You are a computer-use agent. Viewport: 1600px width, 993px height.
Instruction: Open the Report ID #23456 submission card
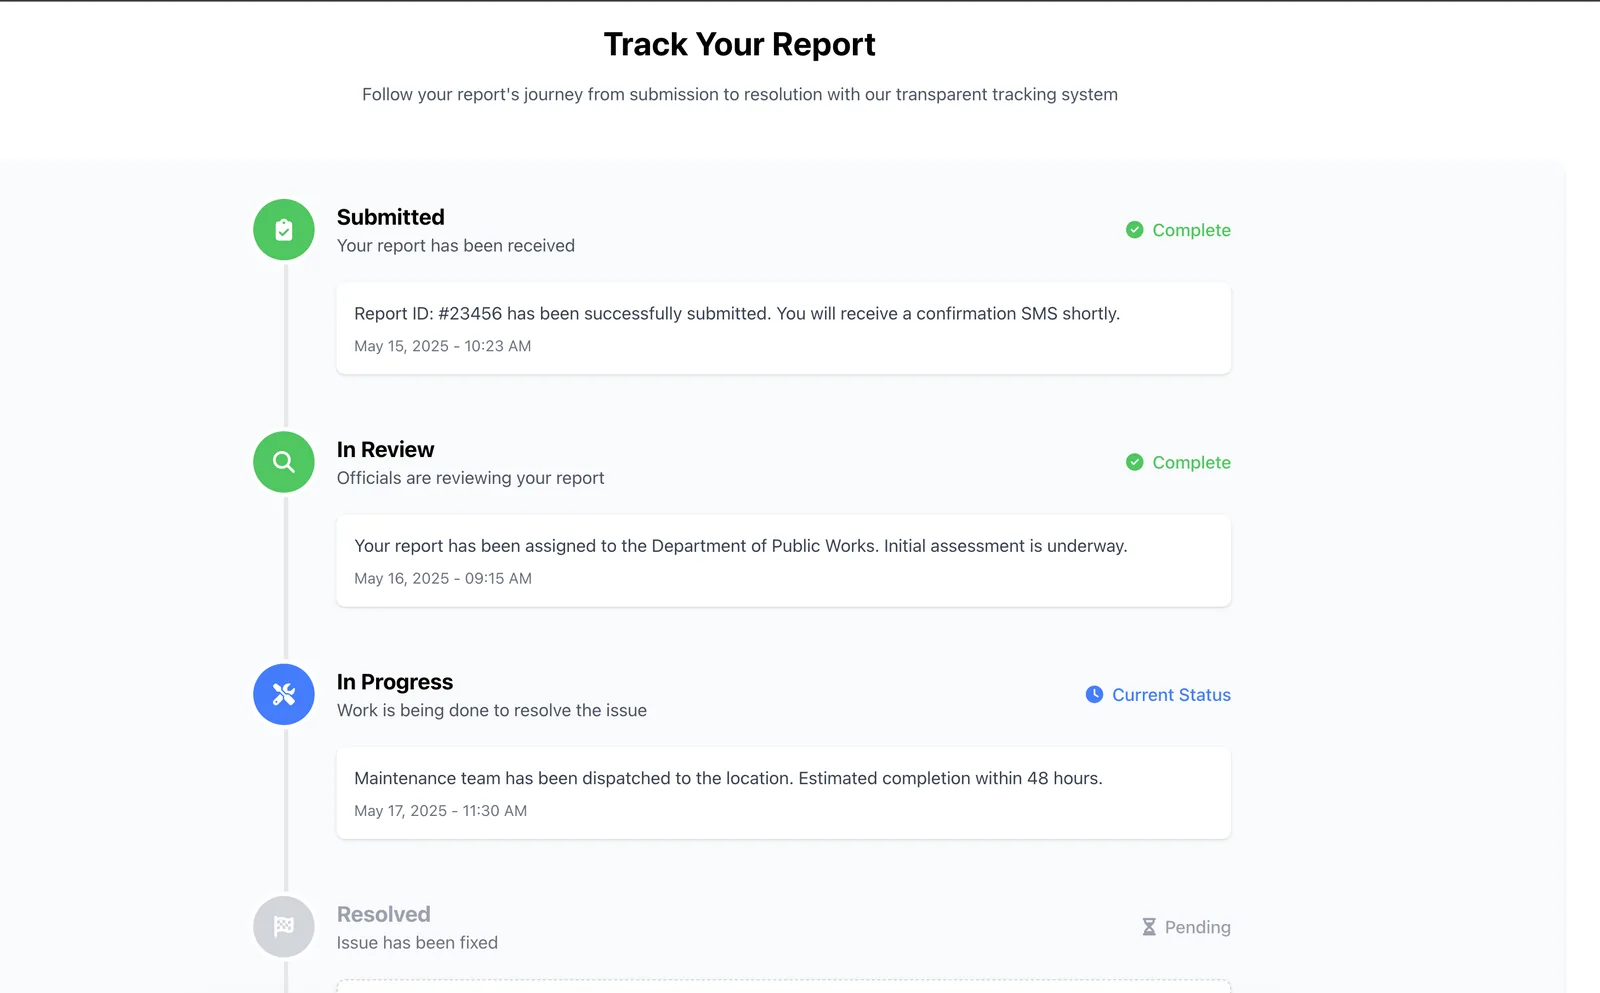point(784,329)
